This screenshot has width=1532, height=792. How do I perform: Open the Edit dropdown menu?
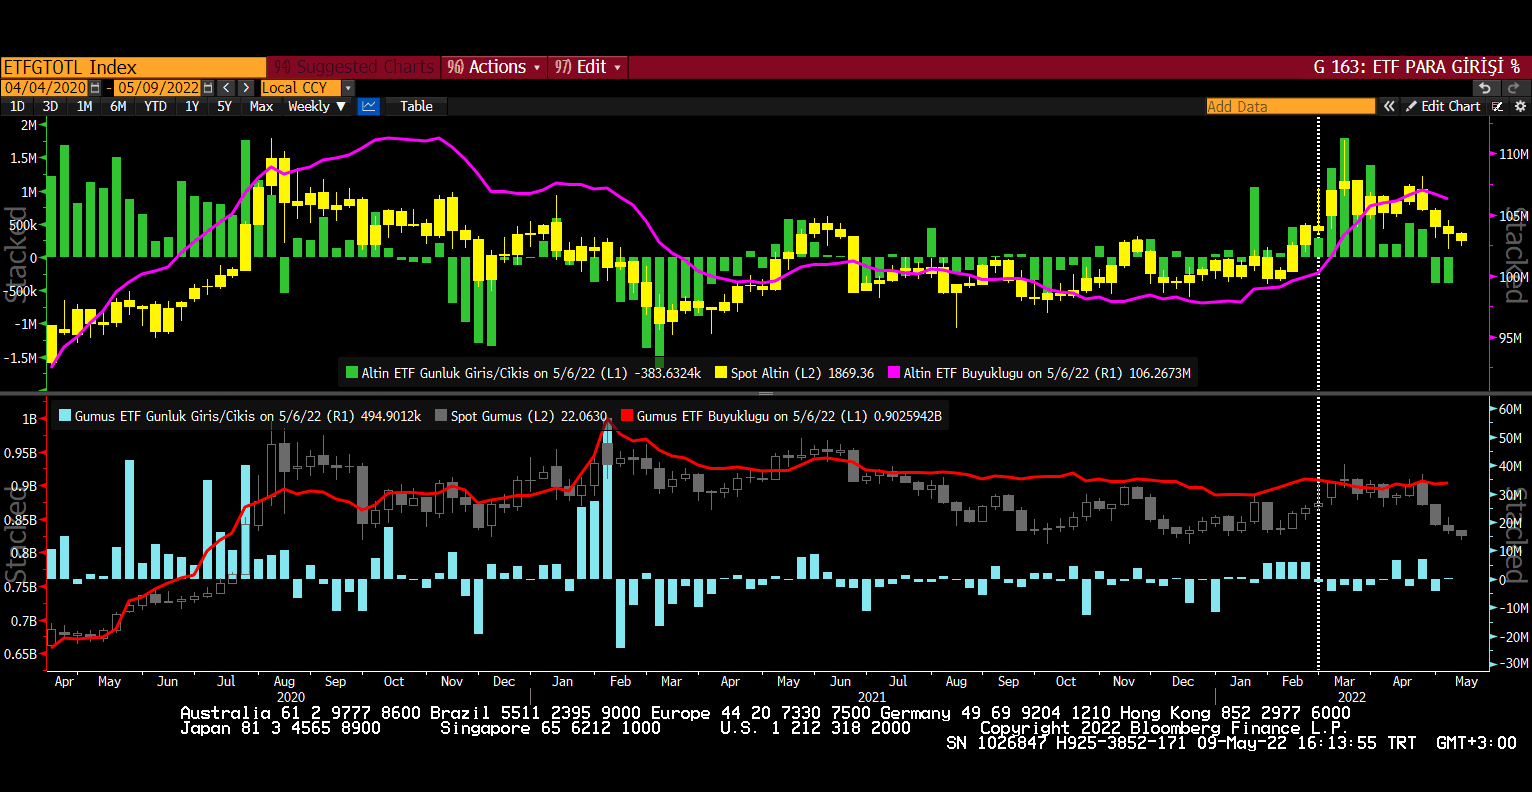(588, 67)
